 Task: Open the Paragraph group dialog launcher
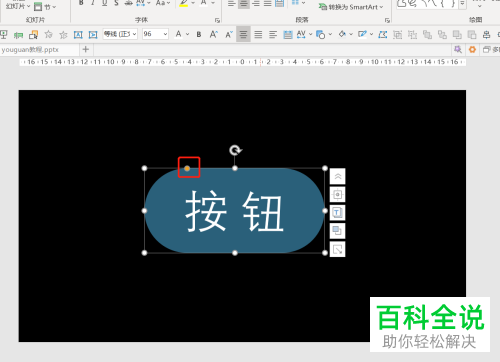[387, 20]
